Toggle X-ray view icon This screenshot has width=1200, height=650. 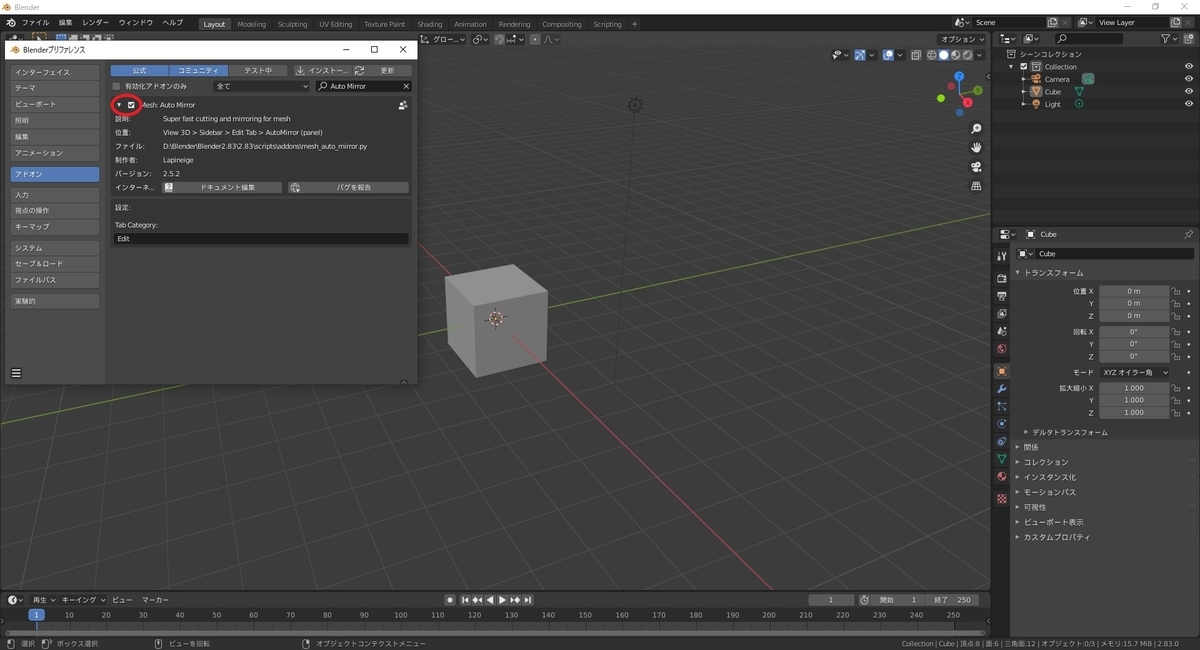pyautogui.click(x=915, y=54)
